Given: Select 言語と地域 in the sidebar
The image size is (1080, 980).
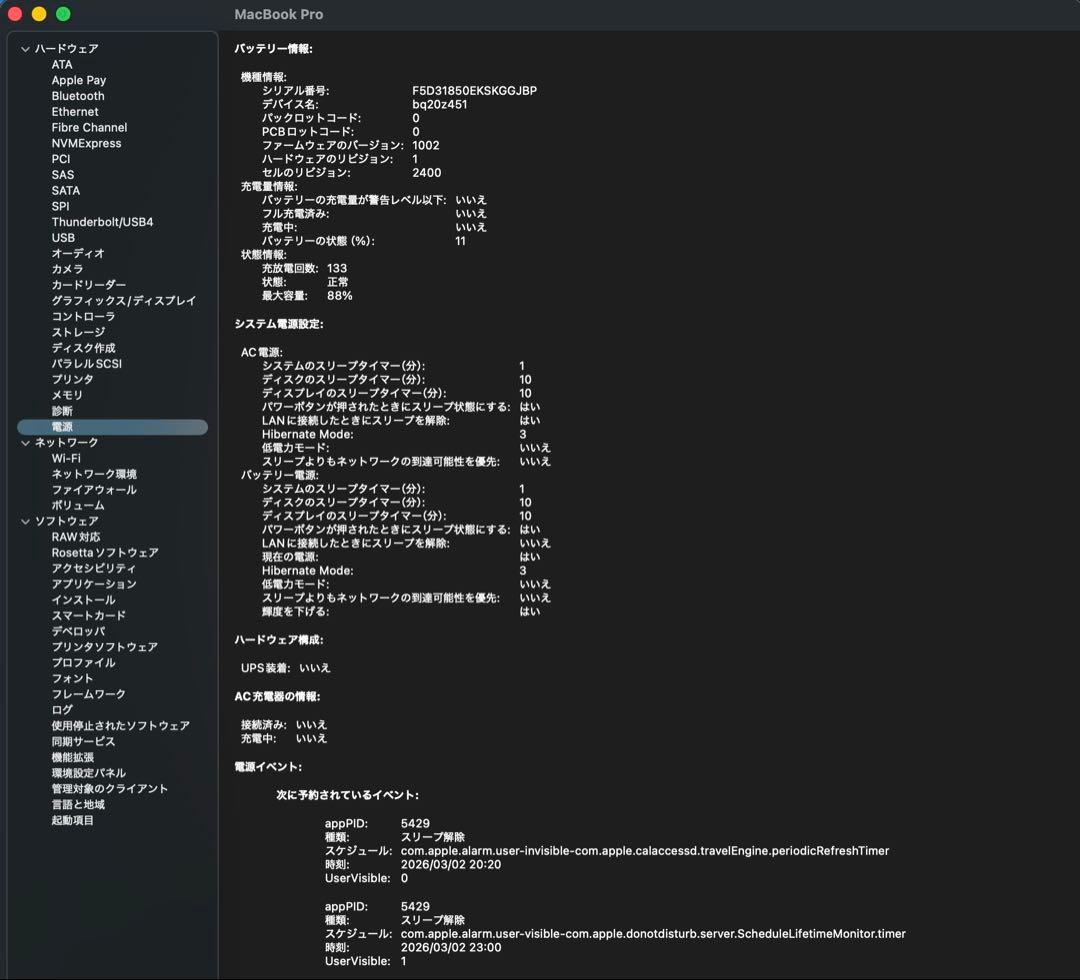Looking at the screenshot, I should coord(79,805).
